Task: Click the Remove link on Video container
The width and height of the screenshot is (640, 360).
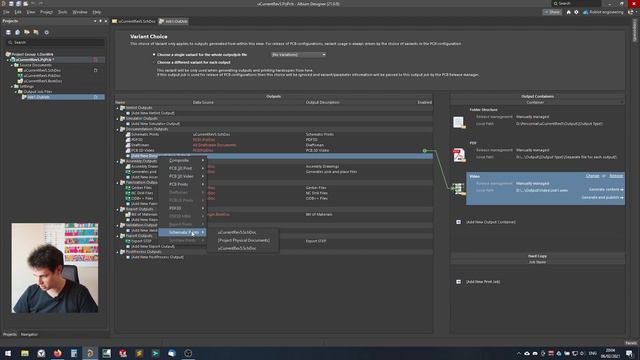Action: pos(616,176)
